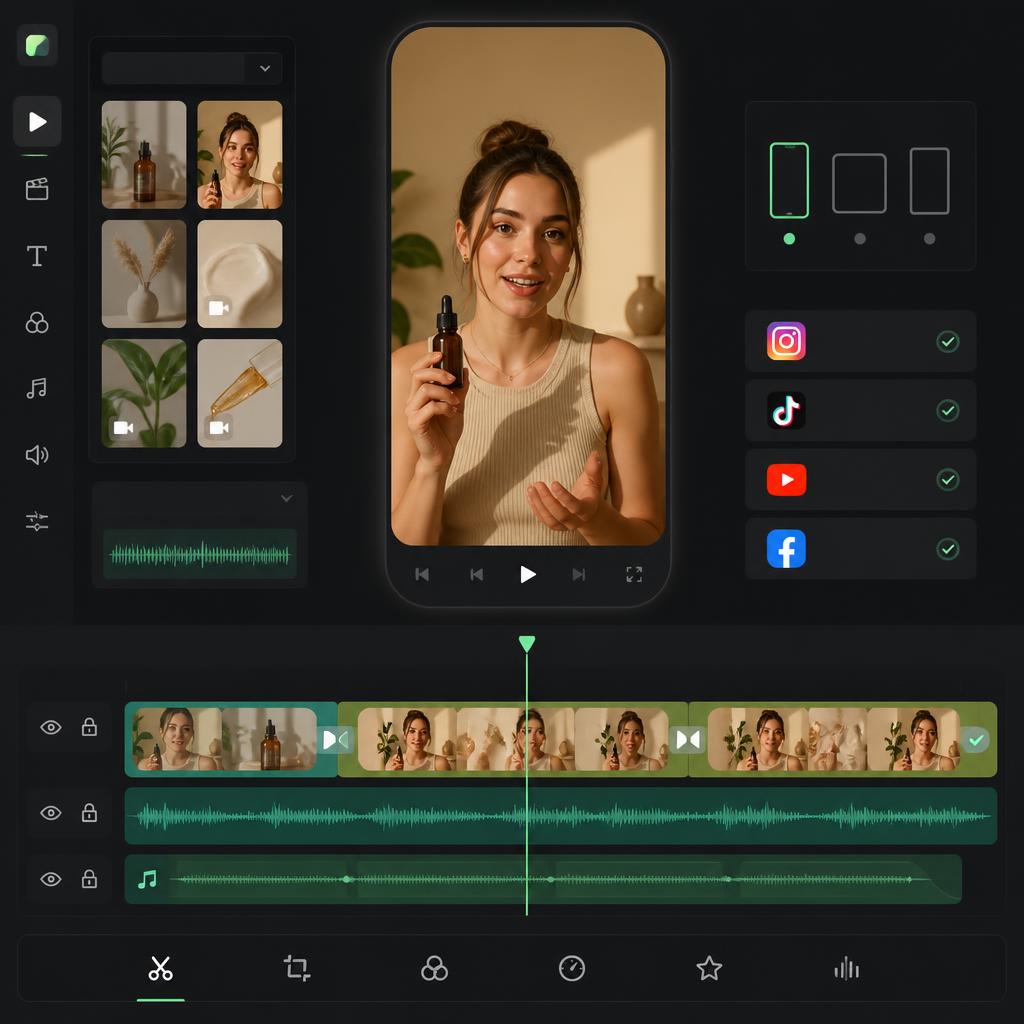Open the color filters sidebar icon
Image resolution: width=1024 pixels, height=1024 pixels.
37,323
